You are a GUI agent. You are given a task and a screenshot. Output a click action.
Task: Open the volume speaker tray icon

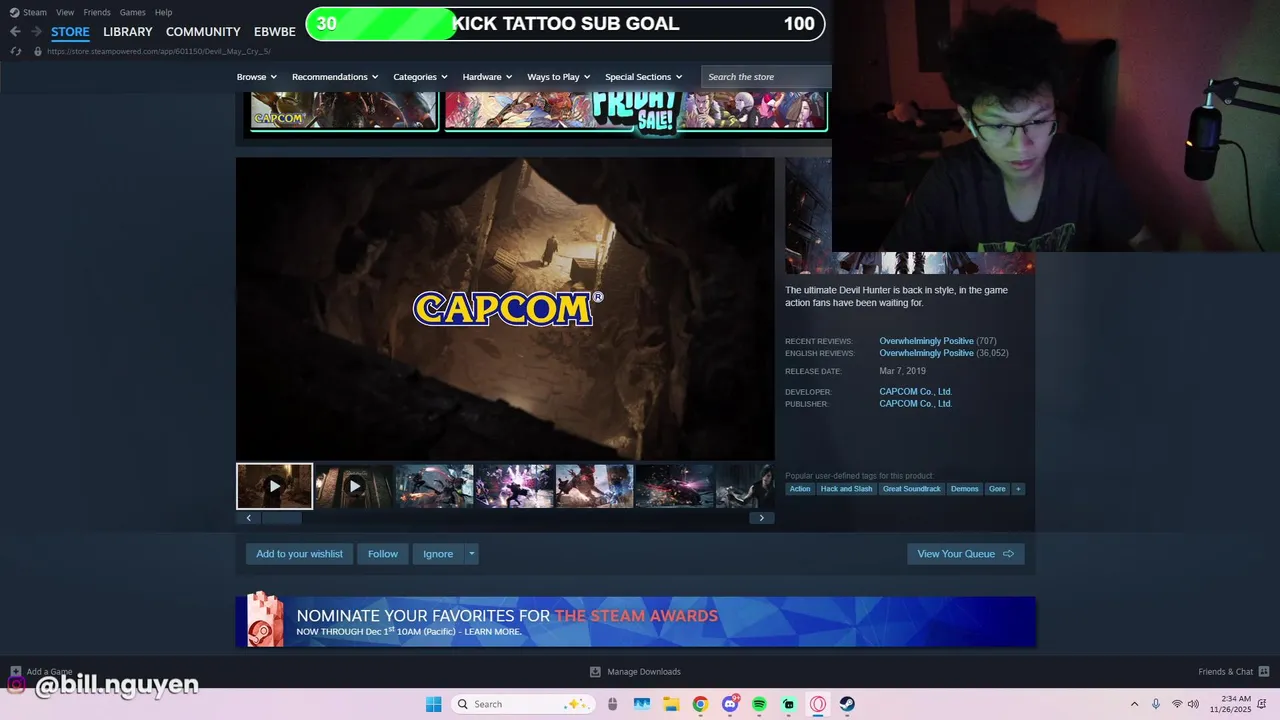1193,704
